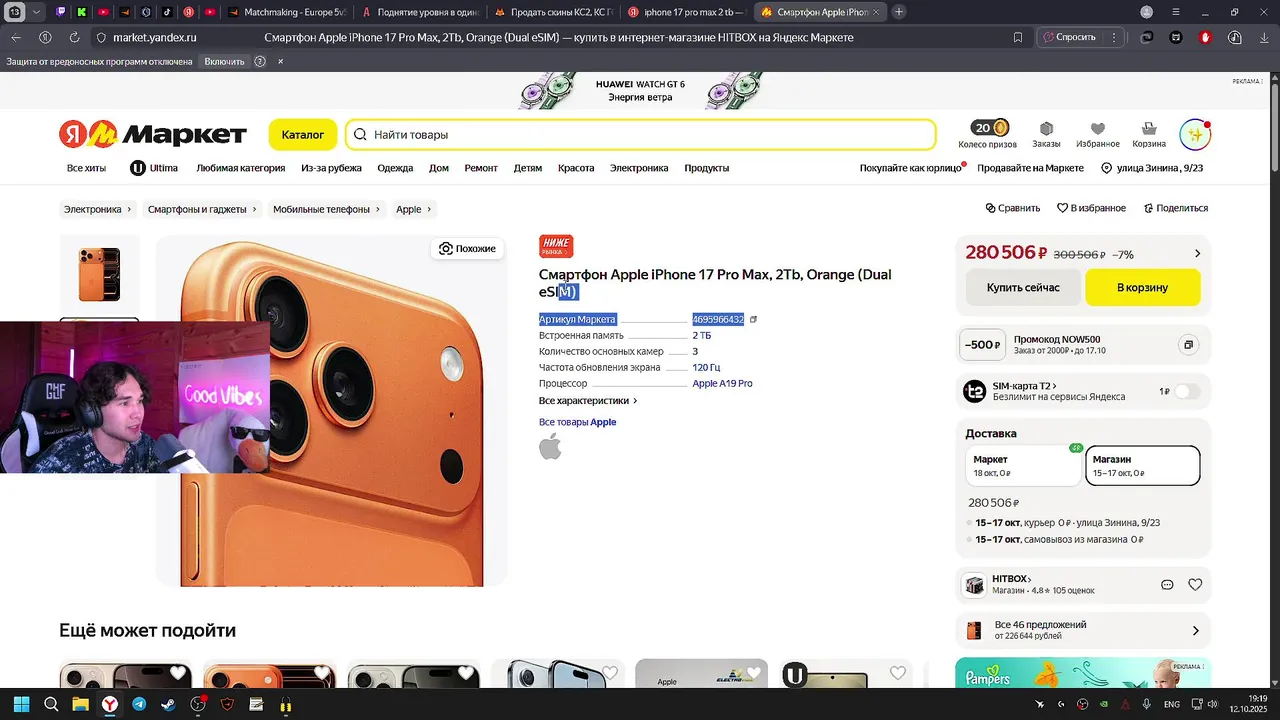The height and width of the screenshot is (720, 1280).
Task: Click the 120 Гц value link
Action: click(706, 367)
